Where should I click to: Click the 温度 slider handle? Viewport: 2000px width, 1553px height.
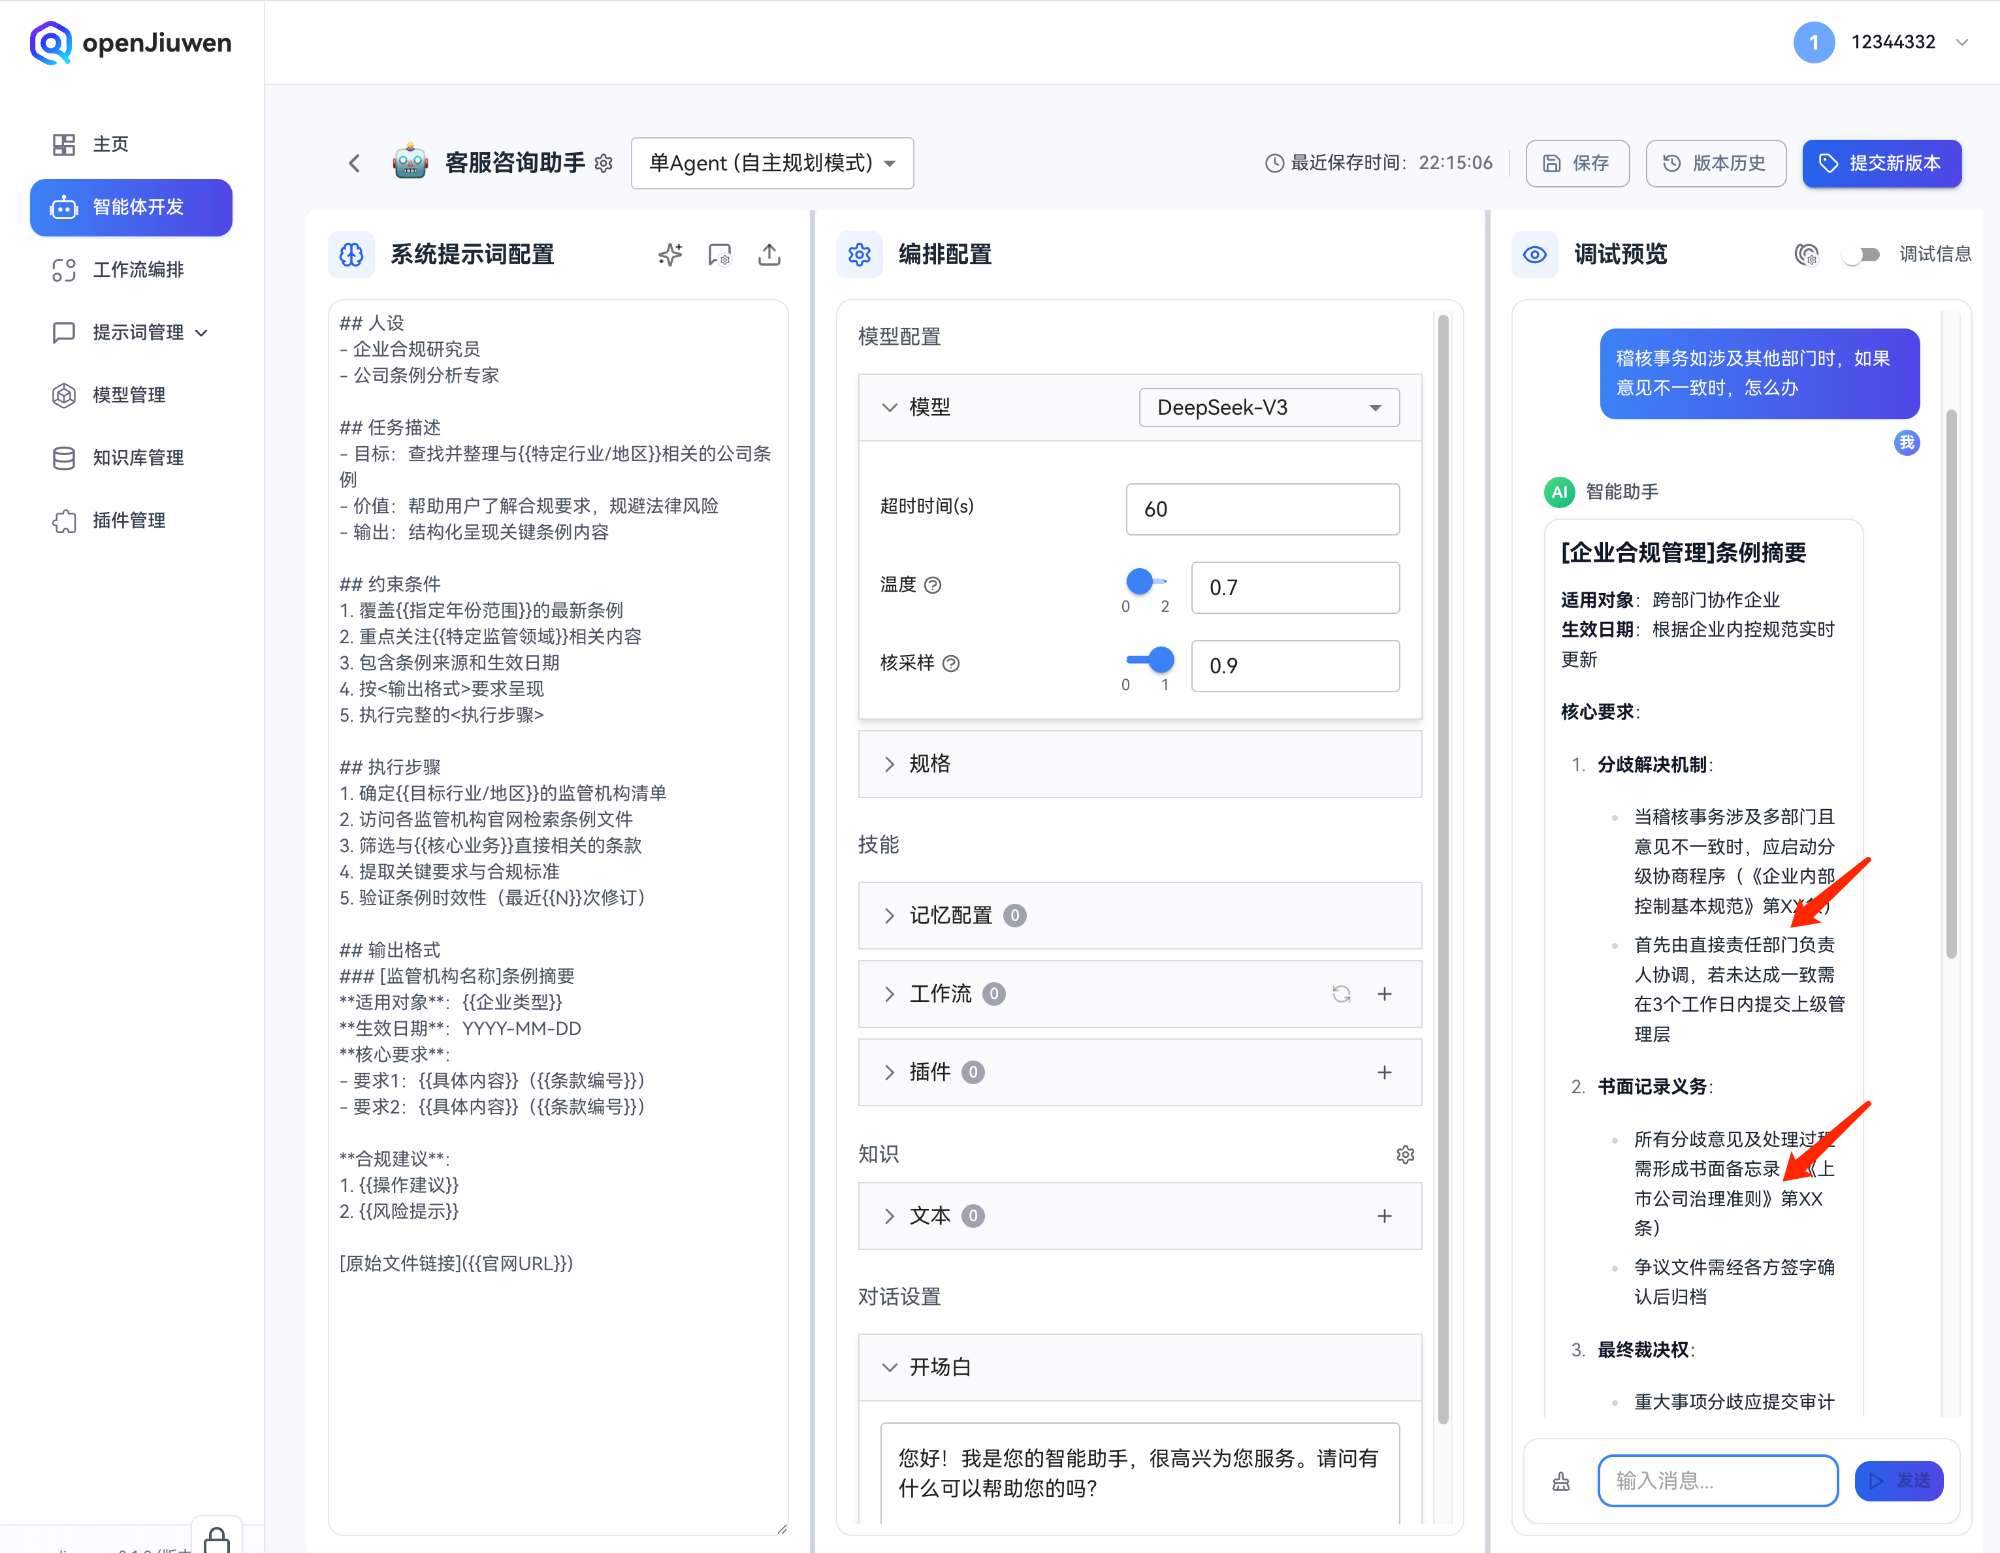click(1139, 581)
